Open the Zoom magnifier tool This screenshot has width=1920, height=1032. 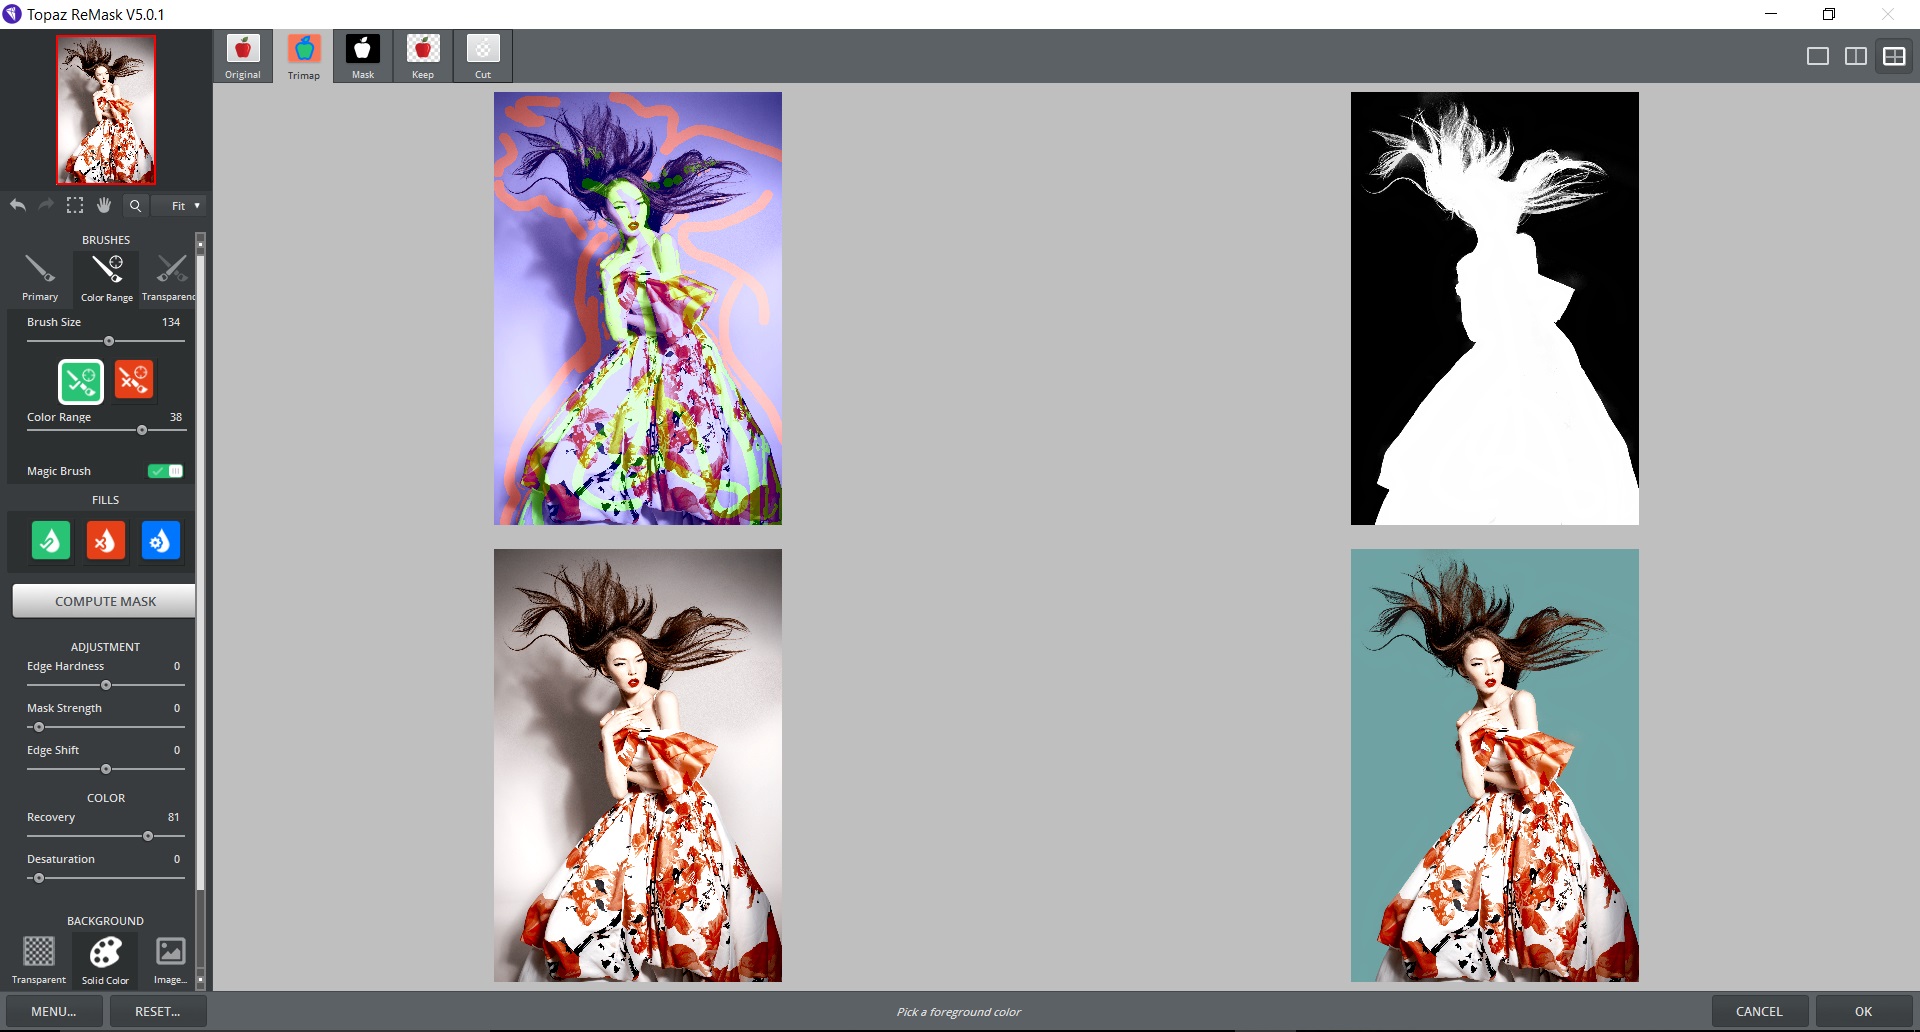click(134, 205)
